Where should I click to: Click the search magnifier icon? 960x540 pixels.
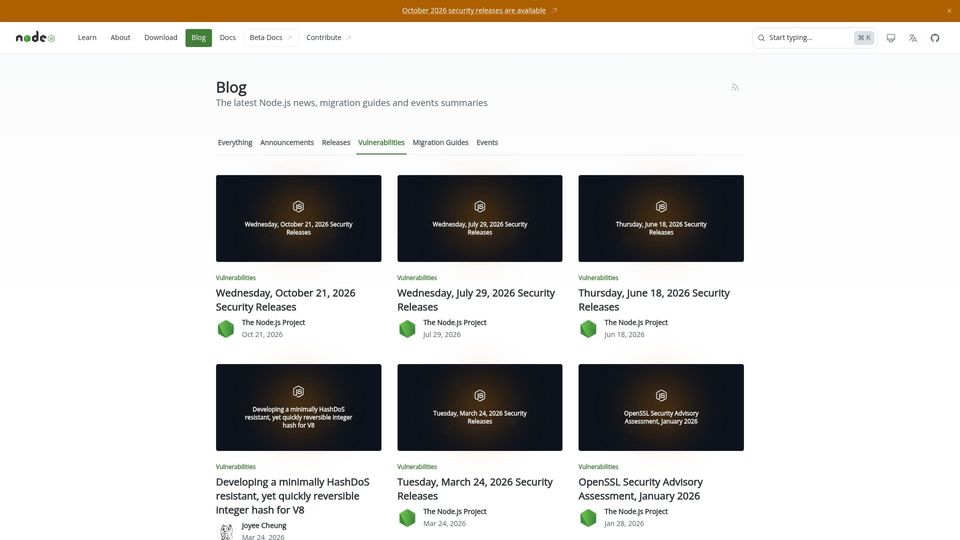[761, 38]
